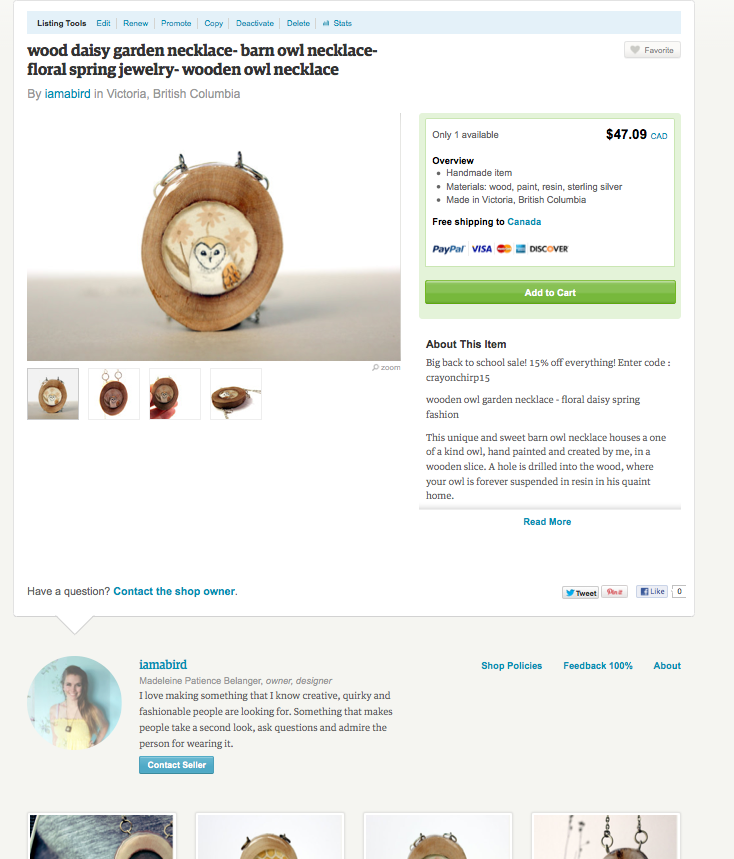
Task: Select Edit in Listing Tools bar
Action: (103, 23)
